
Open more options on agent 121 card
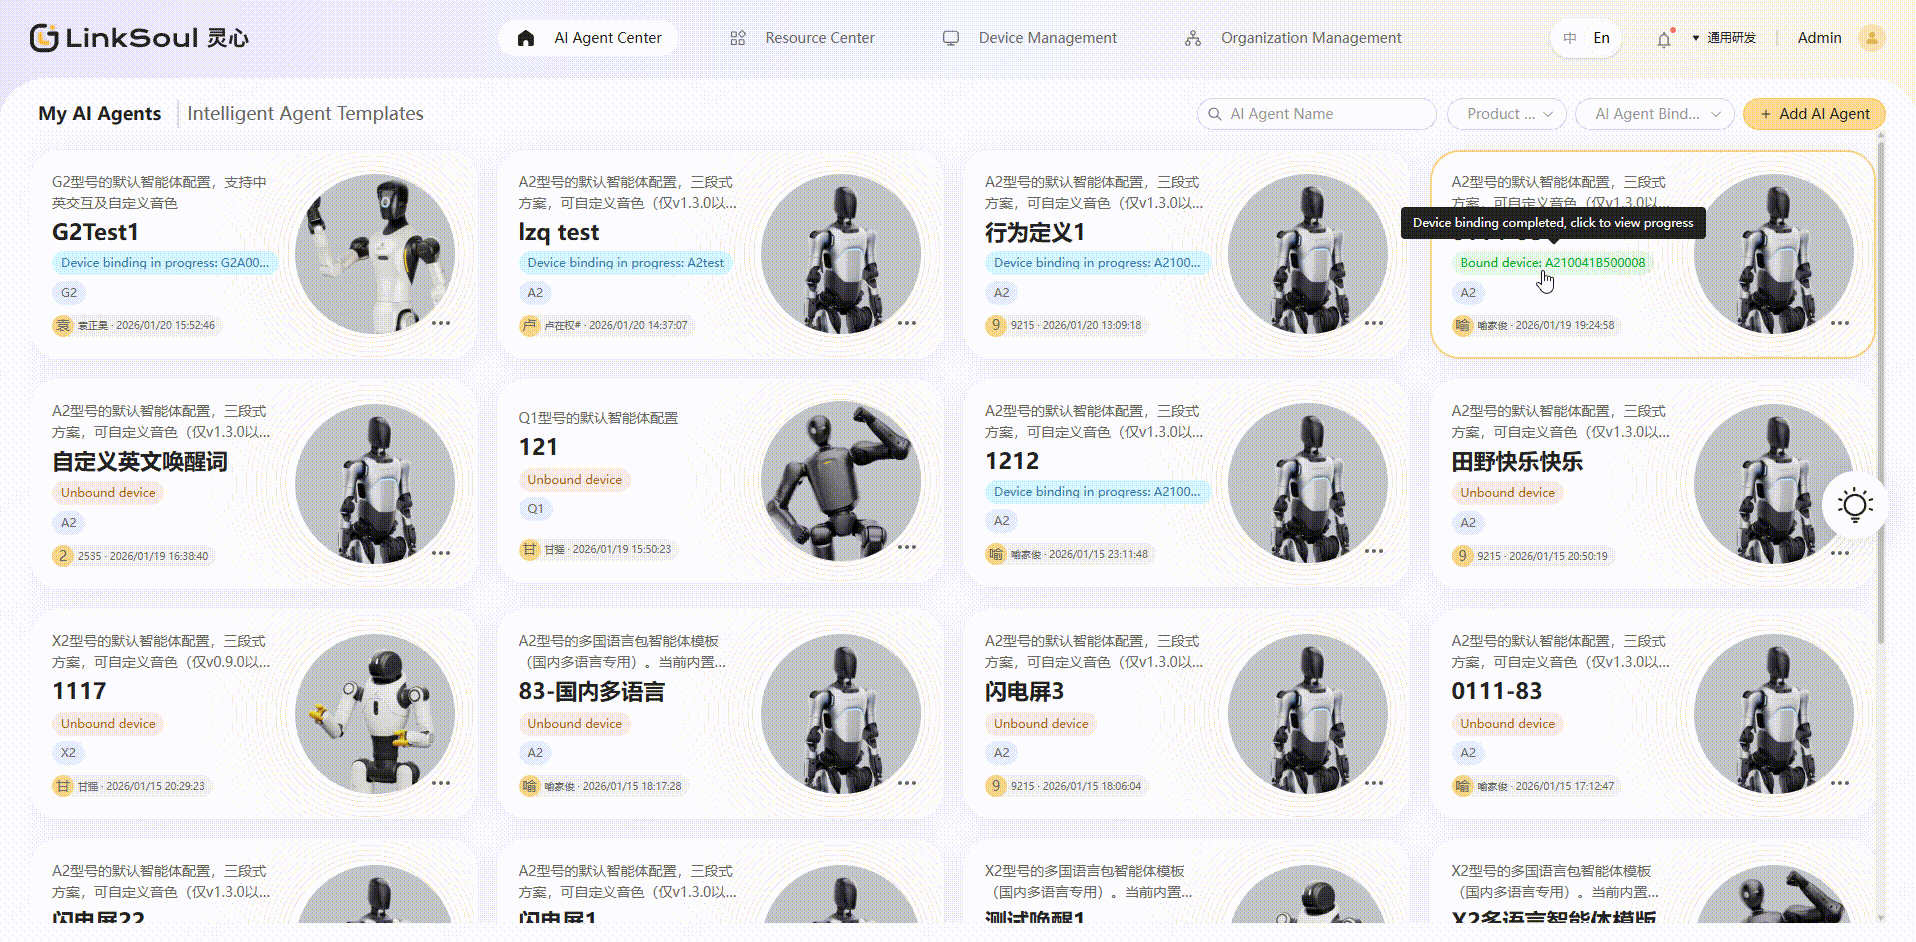[907, 547]
